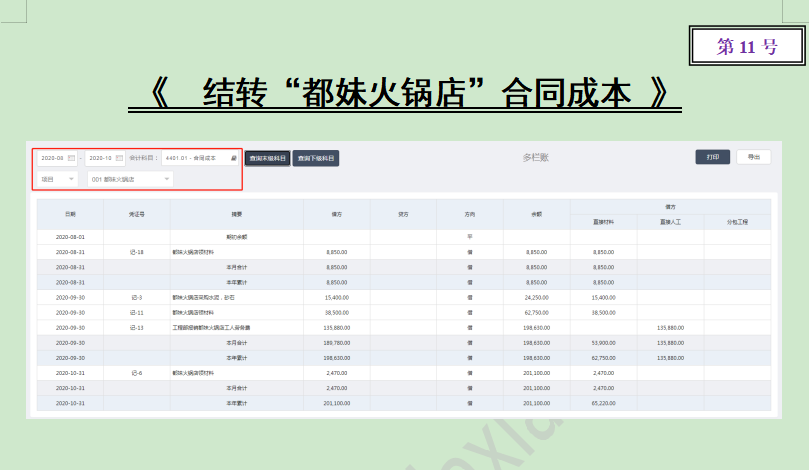
Task: Click summary 工程部报销 in 记-13 row
Action: pyautogui.click(x=212, y=328)
